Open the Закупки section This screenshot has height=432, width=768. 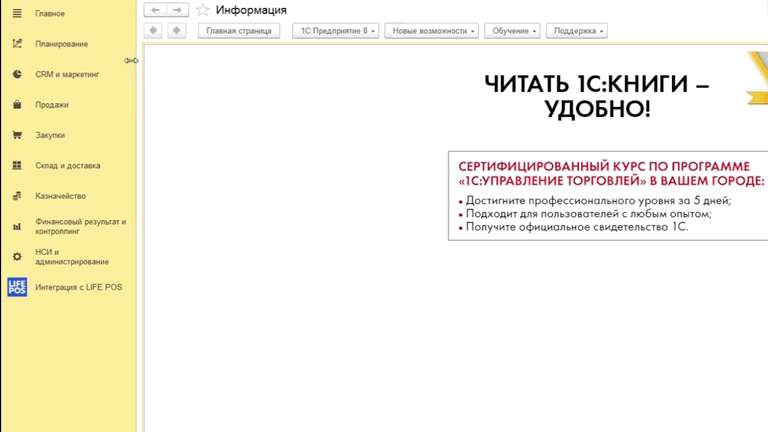tap(50, 135)
